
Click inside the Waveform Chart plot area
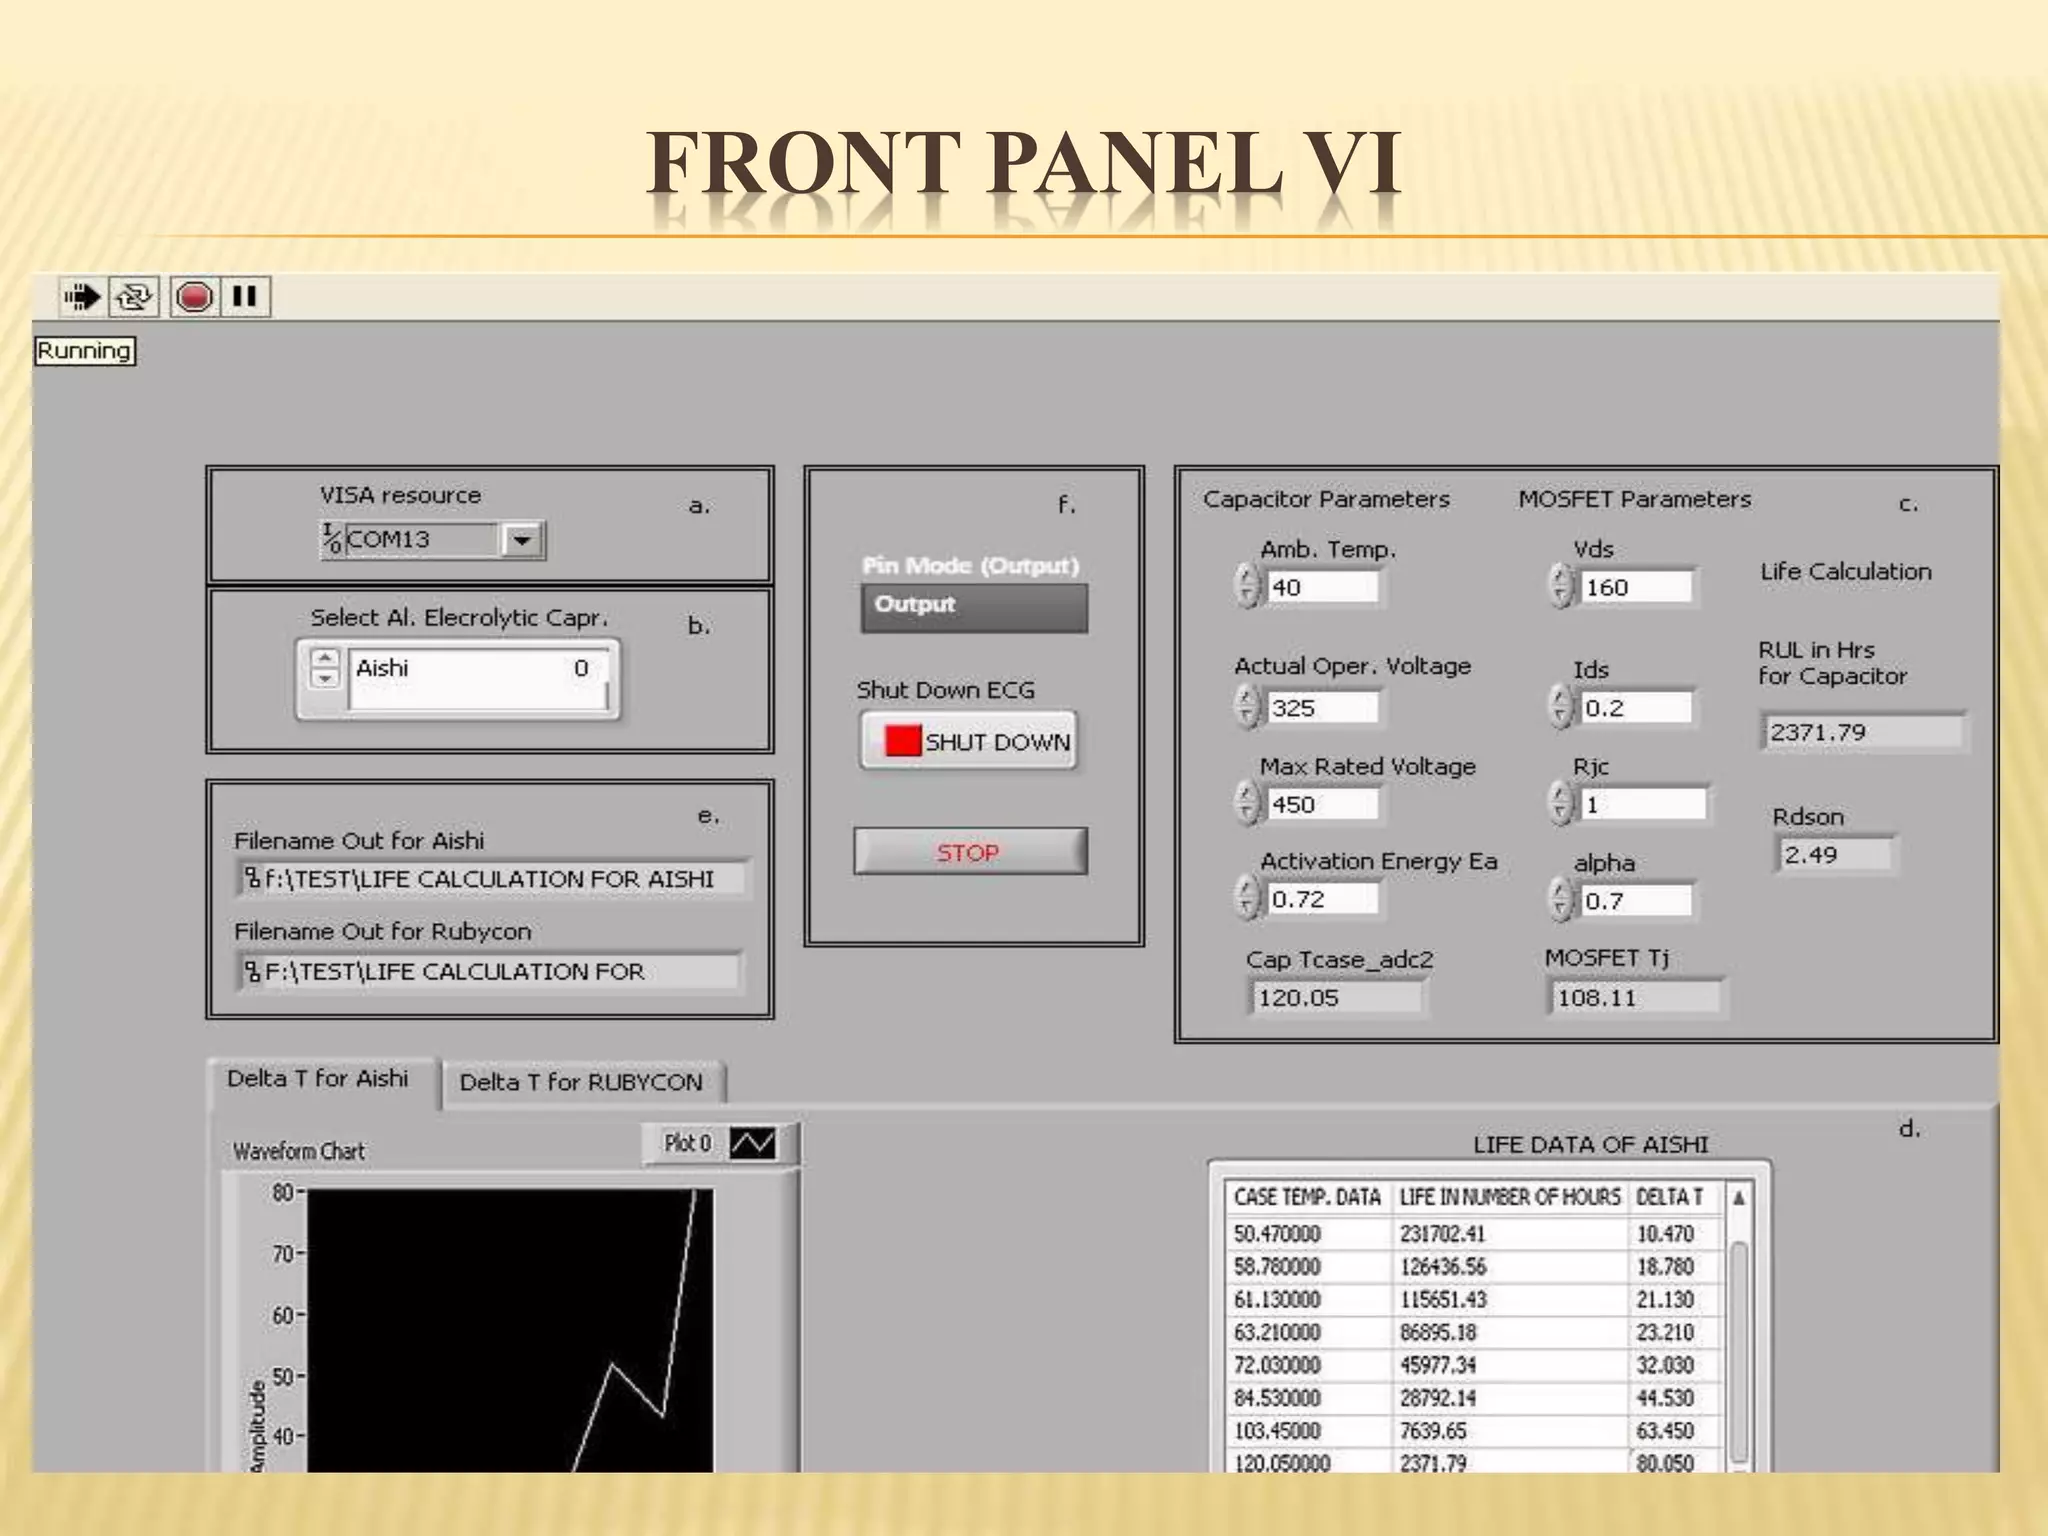pos(510,1330)
